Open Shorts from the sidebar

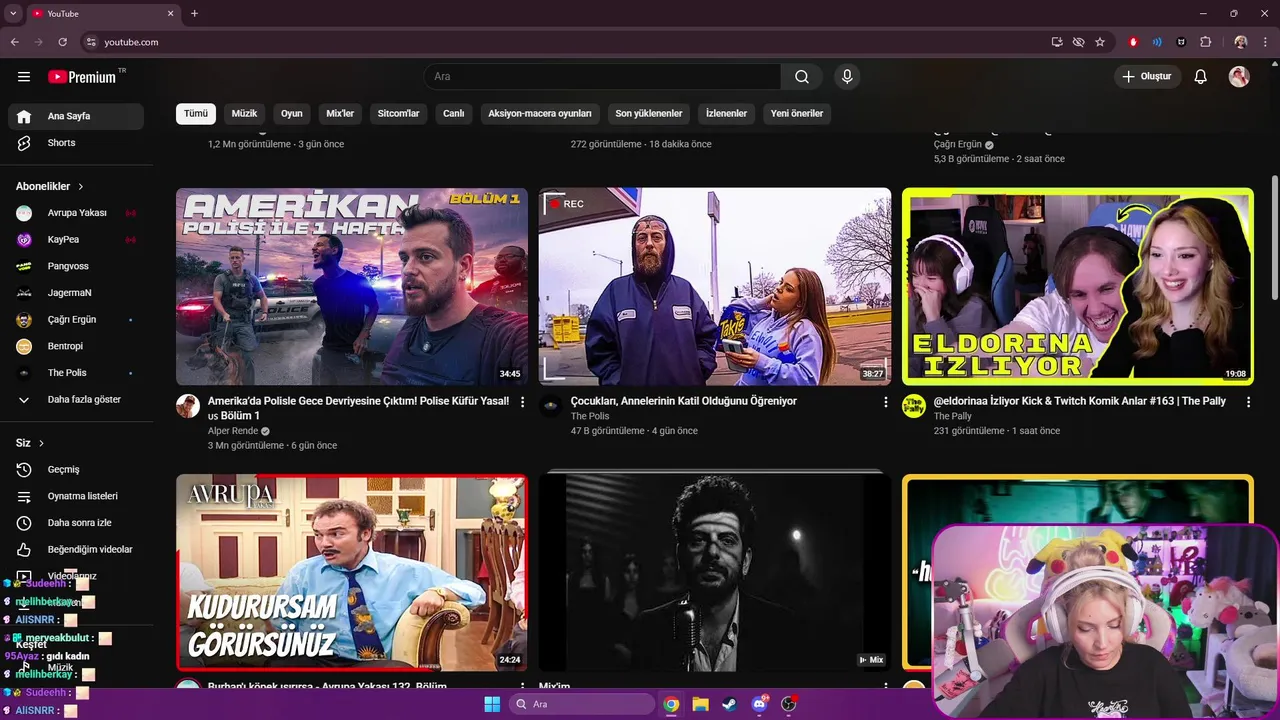(x=76, y=143)
